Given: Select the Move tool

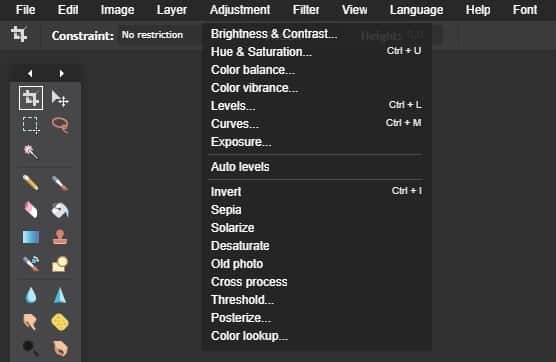Looking at the screenshot, I should (x=60, y=98).
